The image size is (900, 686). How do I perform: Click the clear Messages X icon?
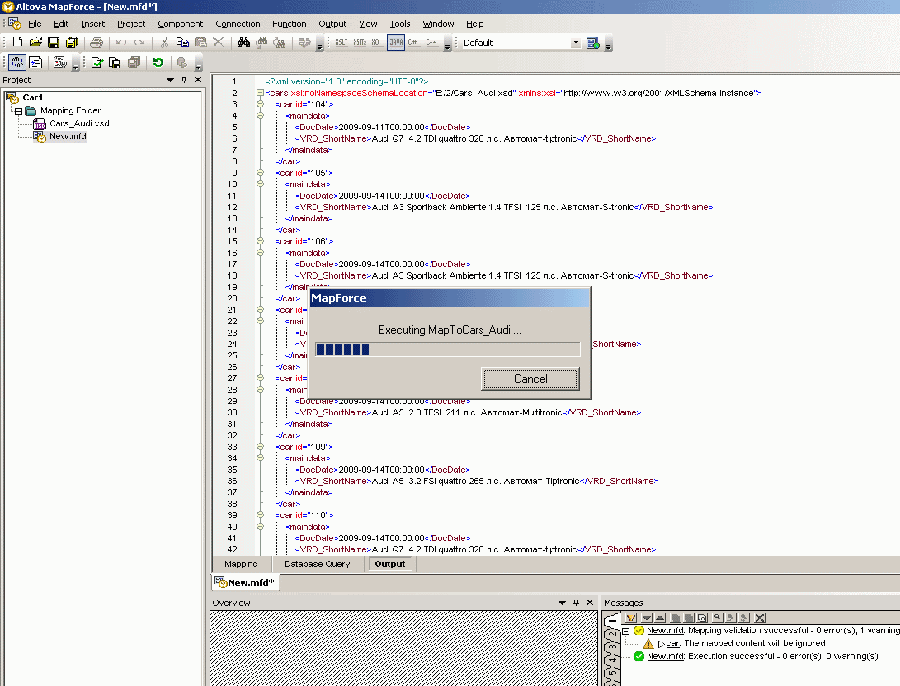[760, 618]
